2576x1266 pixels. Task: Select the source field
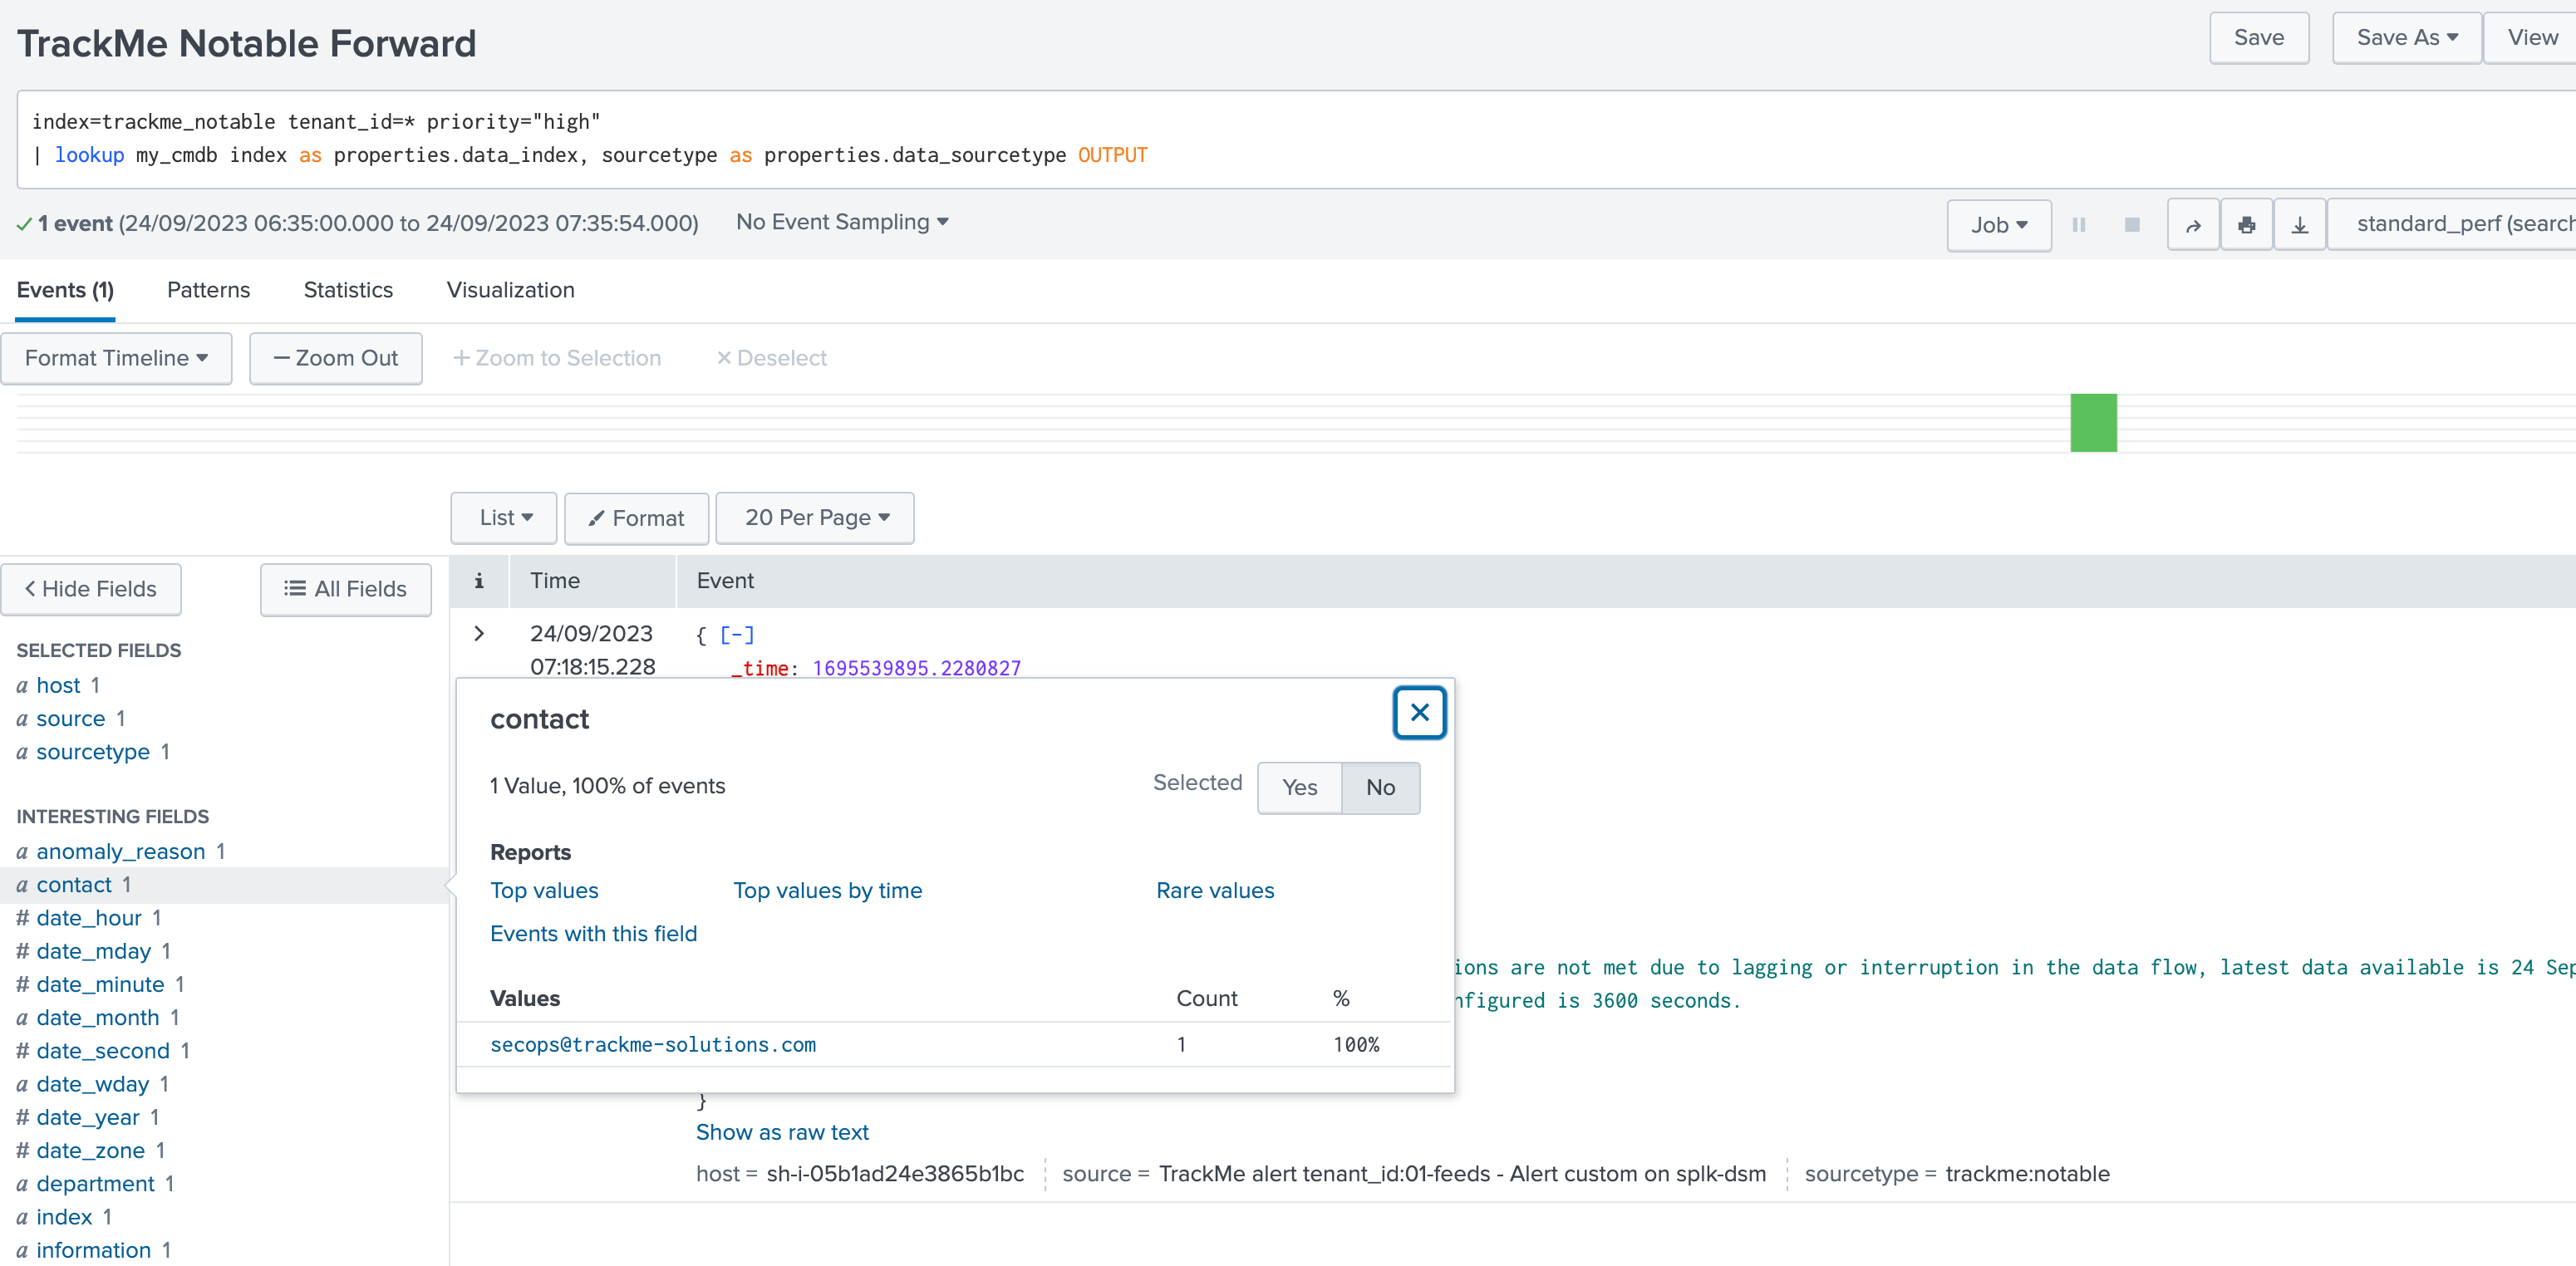point(70,718)
